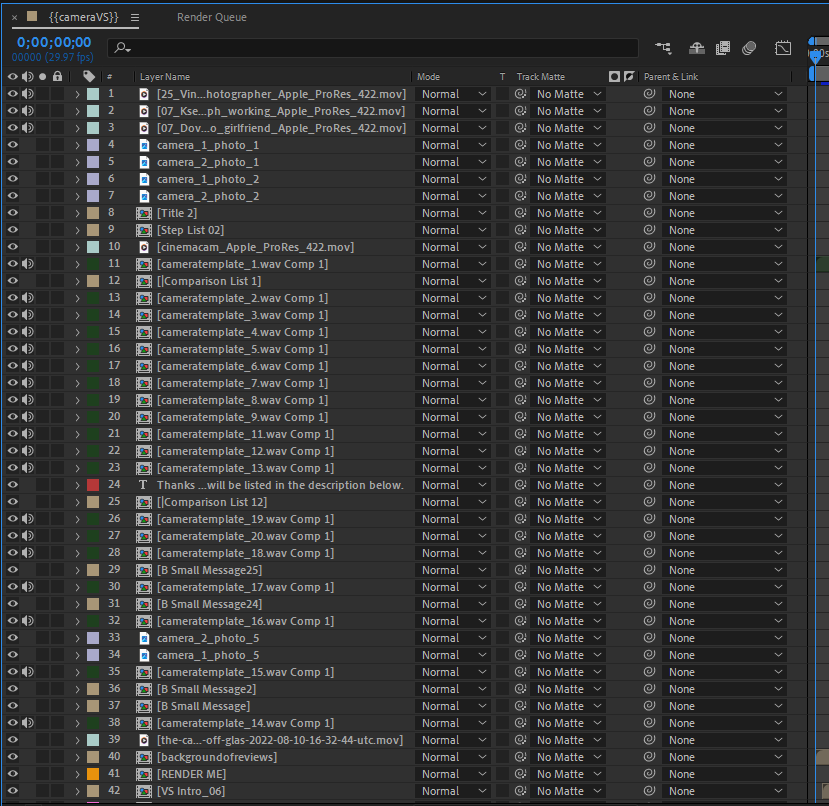Expand the Step List 02 layer
The image size is (829, 806).
click(x=77, y=230)
